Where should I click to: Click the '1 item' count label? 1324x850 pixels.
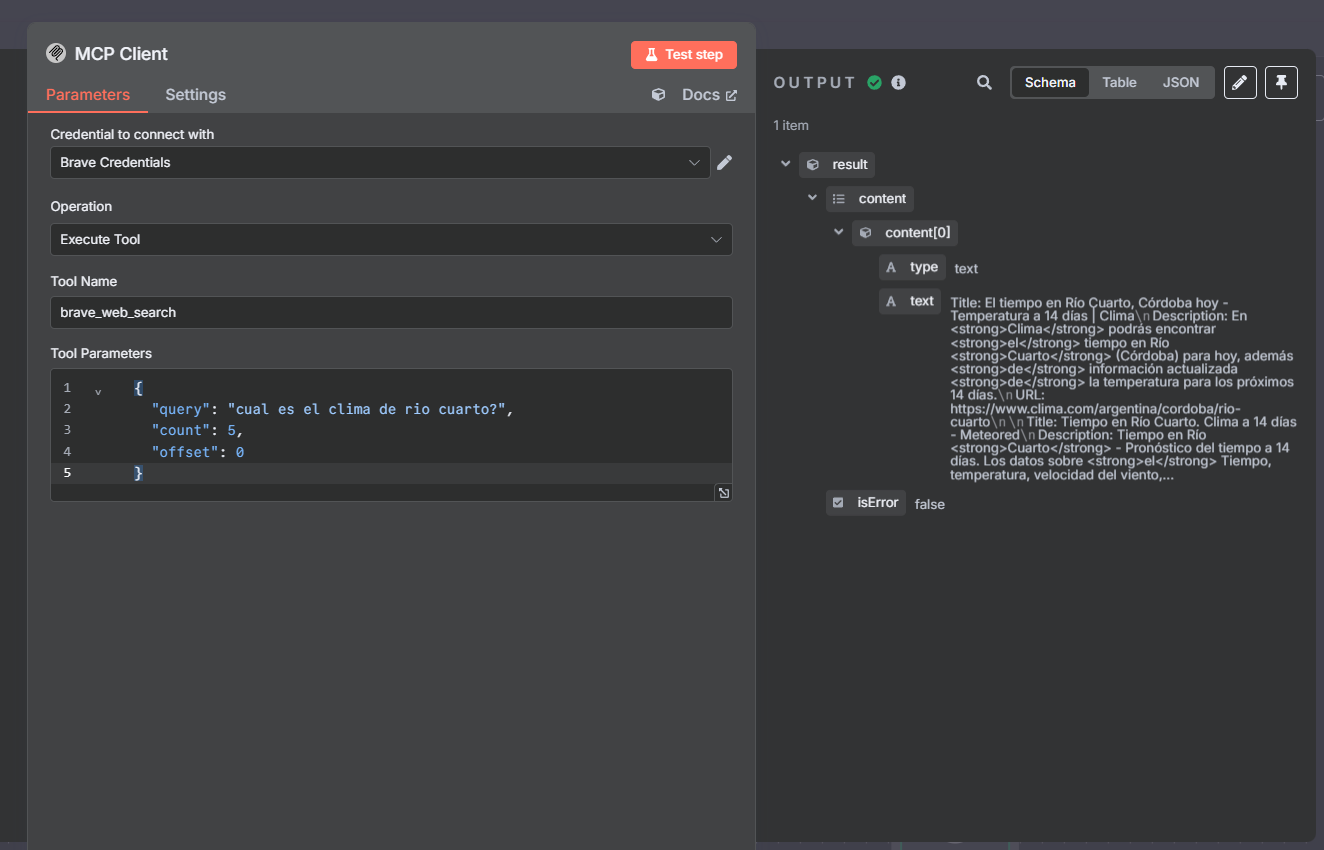pos(791,126)
